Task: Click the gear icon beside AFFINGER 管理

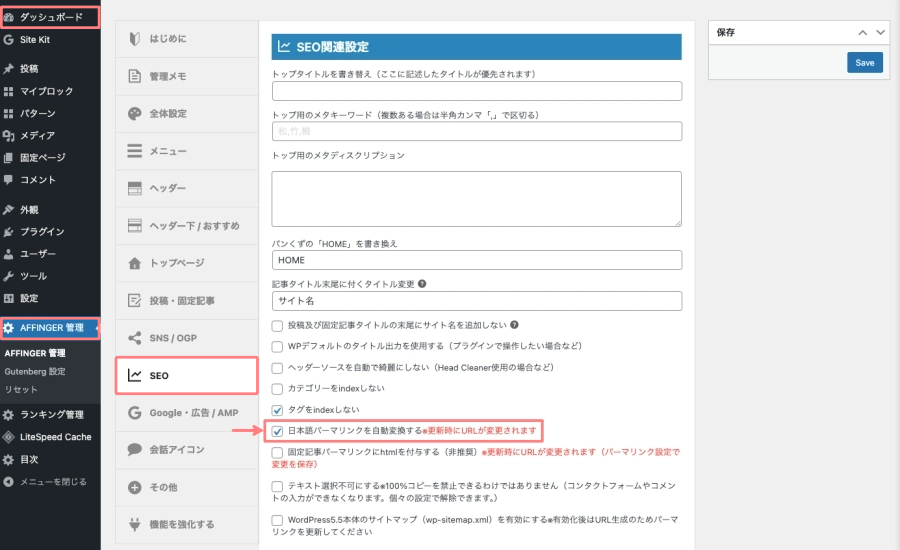Action: (9, 328)
